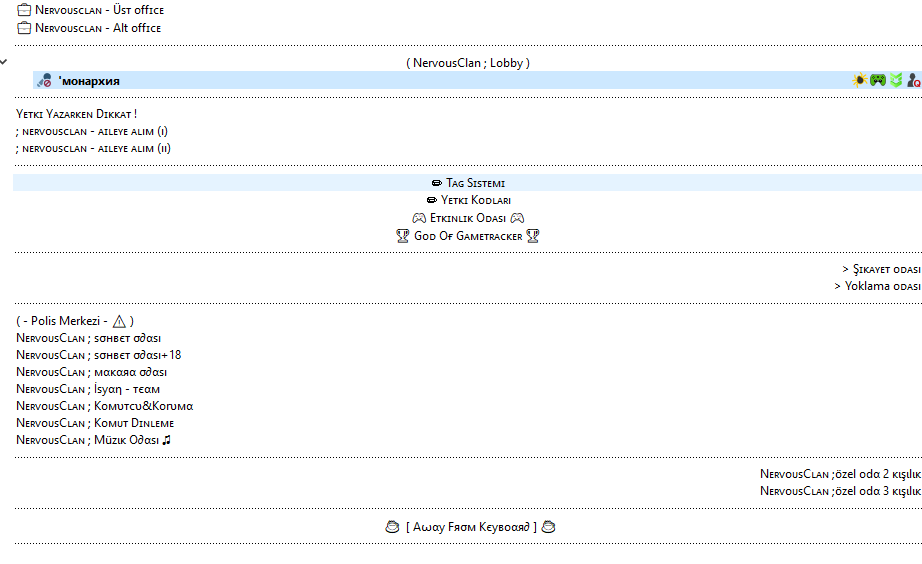The image size is (922, 564).
Task: Click the green chevrons rank badge icon
Action: point(896,80)
